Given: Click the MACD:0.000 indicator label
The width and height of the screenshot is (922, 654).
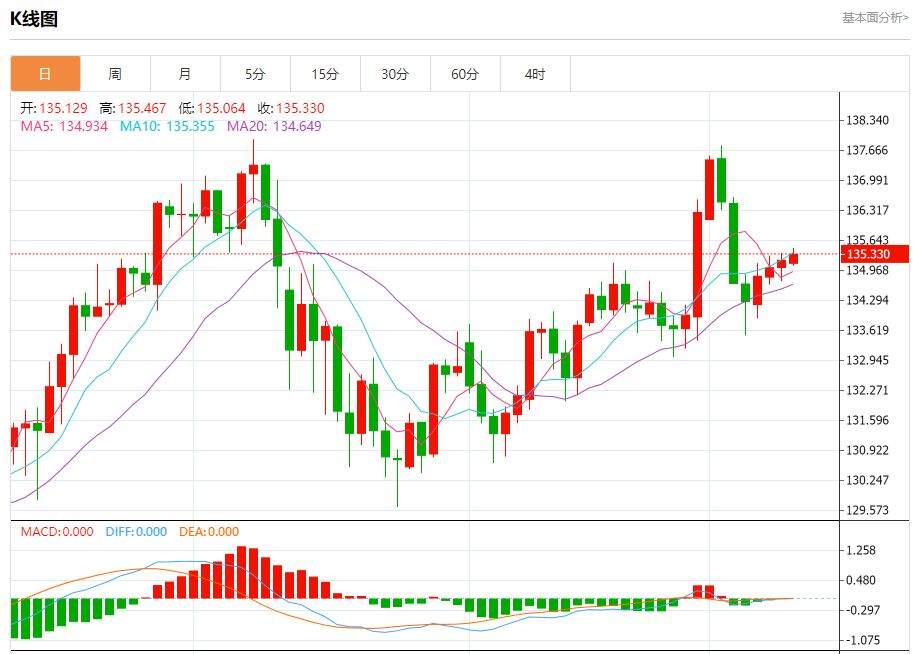Looking at the screenshot, I should click(57, 532).
